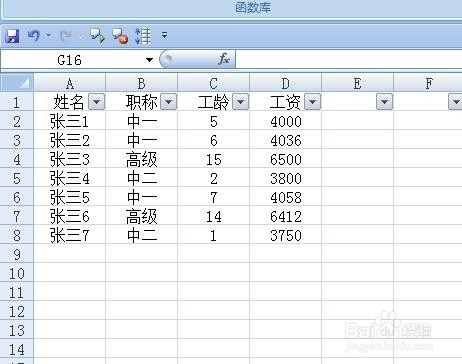Click into the formula bar
This screenshot has width=462, height=364.
click(349, 60)
